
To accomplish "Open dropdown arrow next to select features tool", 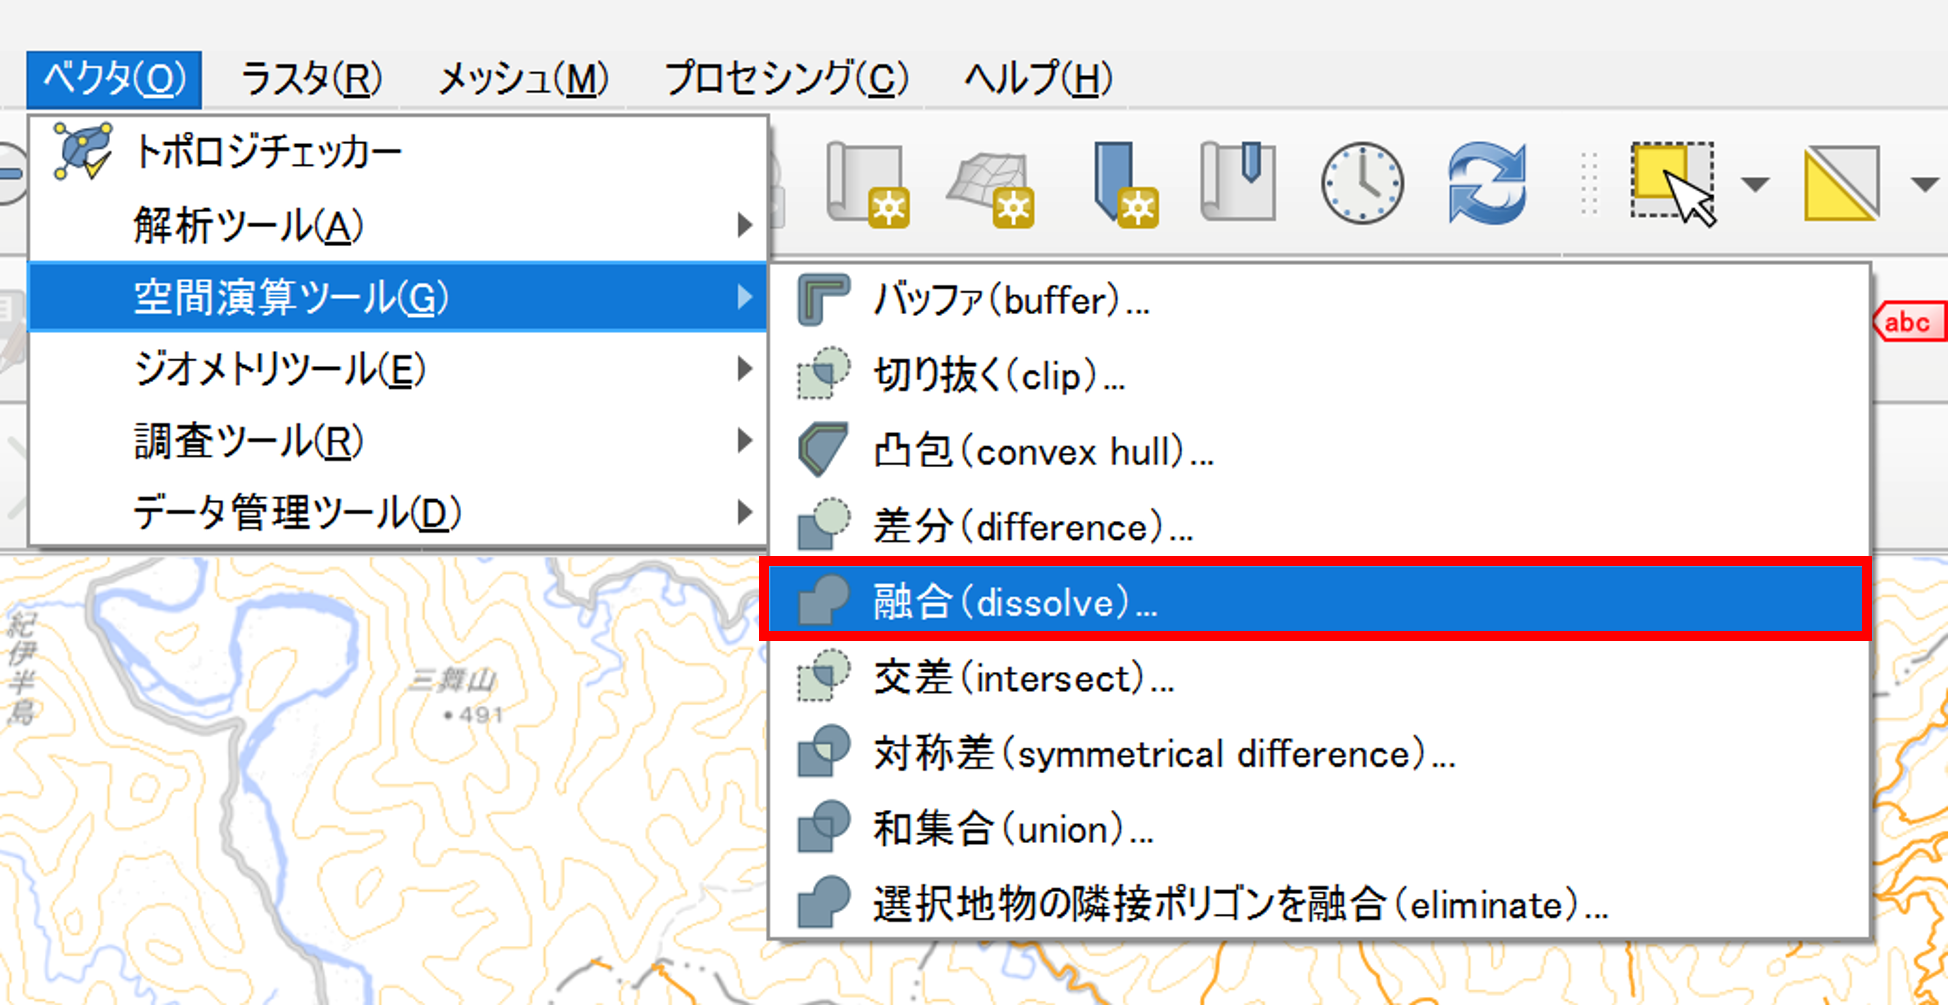I will [1755, 184].
